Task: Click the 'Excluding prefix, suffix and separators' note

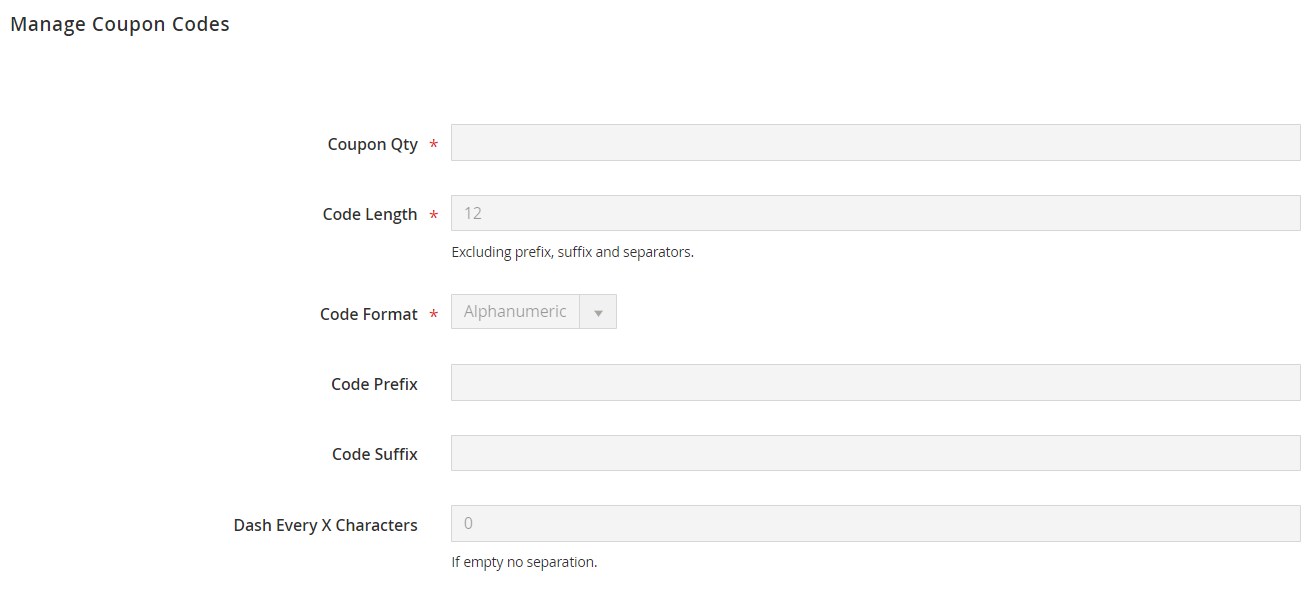Action: coord(572,252)
